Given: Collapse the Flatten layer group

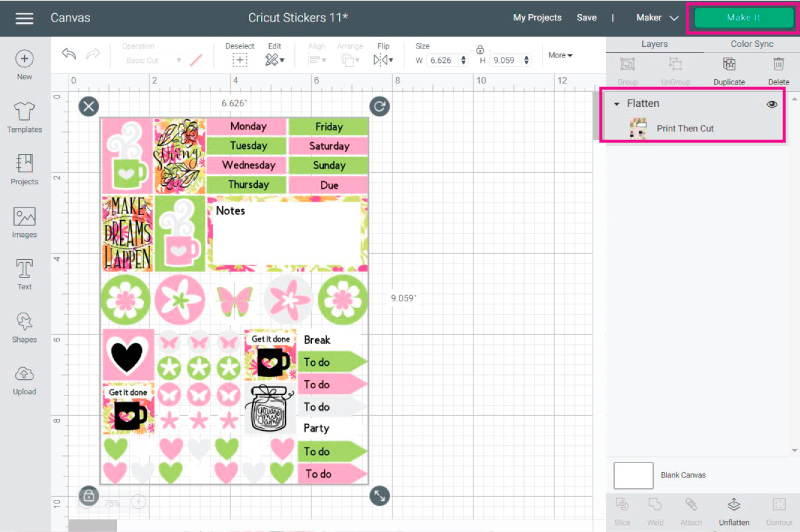Looking at the screenshot, I should point(616,104).
